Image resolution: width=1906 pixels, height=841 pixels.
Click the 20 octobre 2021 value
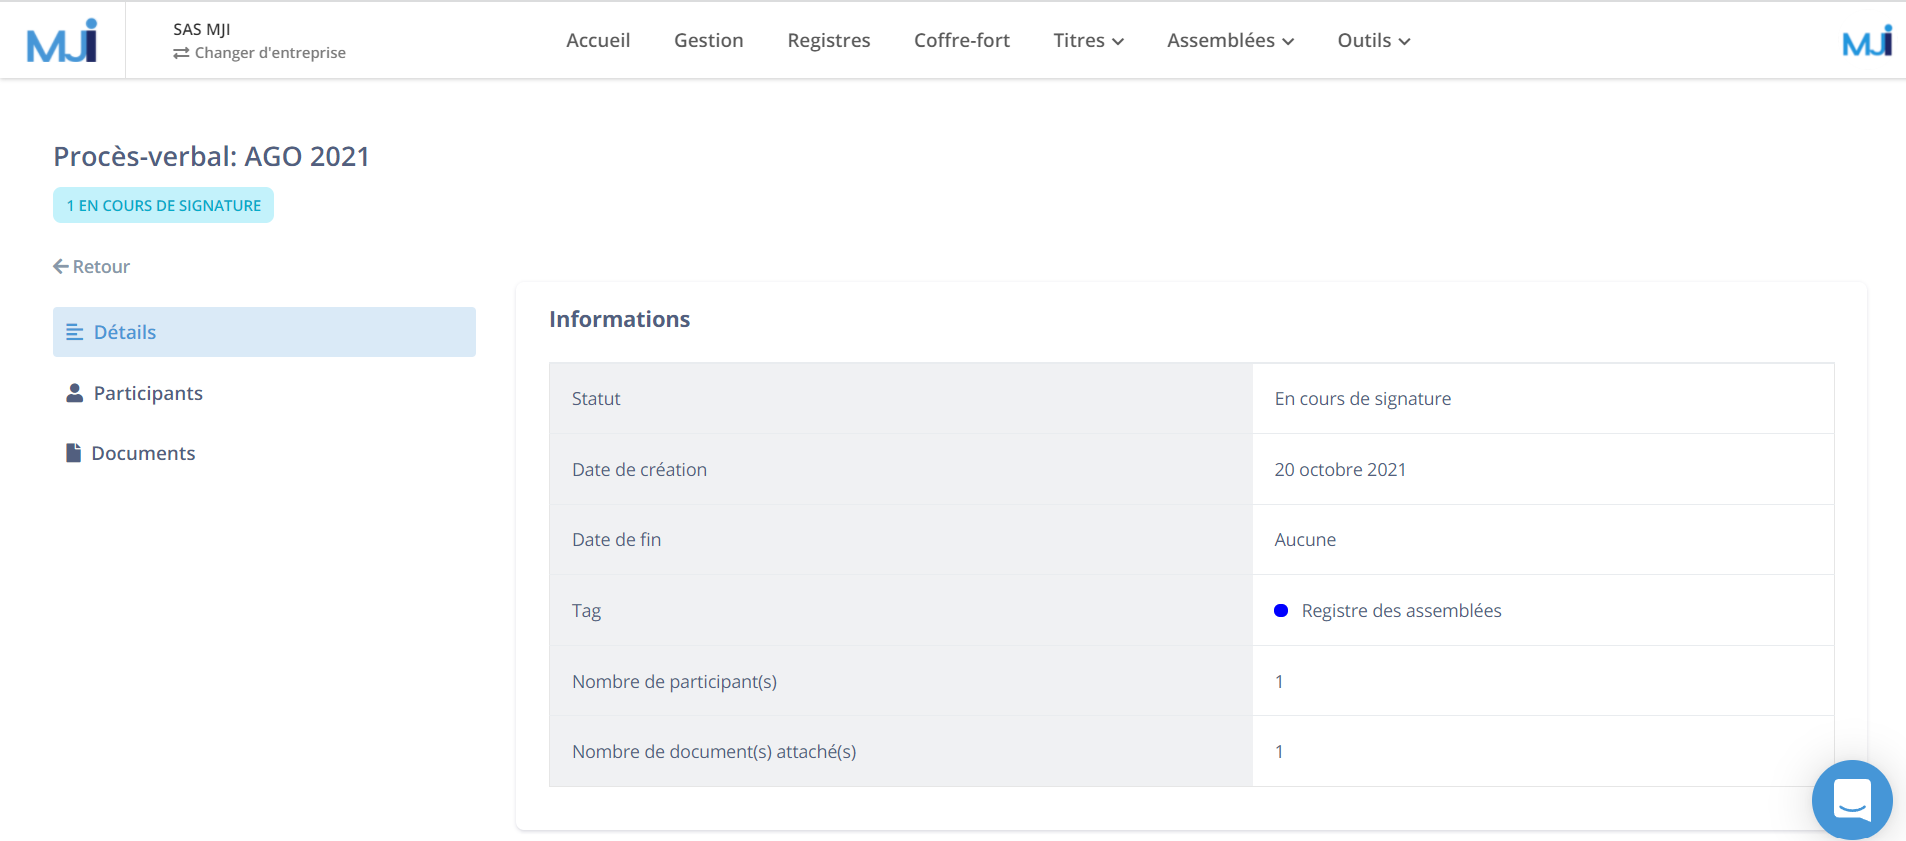click(1340, 469)
